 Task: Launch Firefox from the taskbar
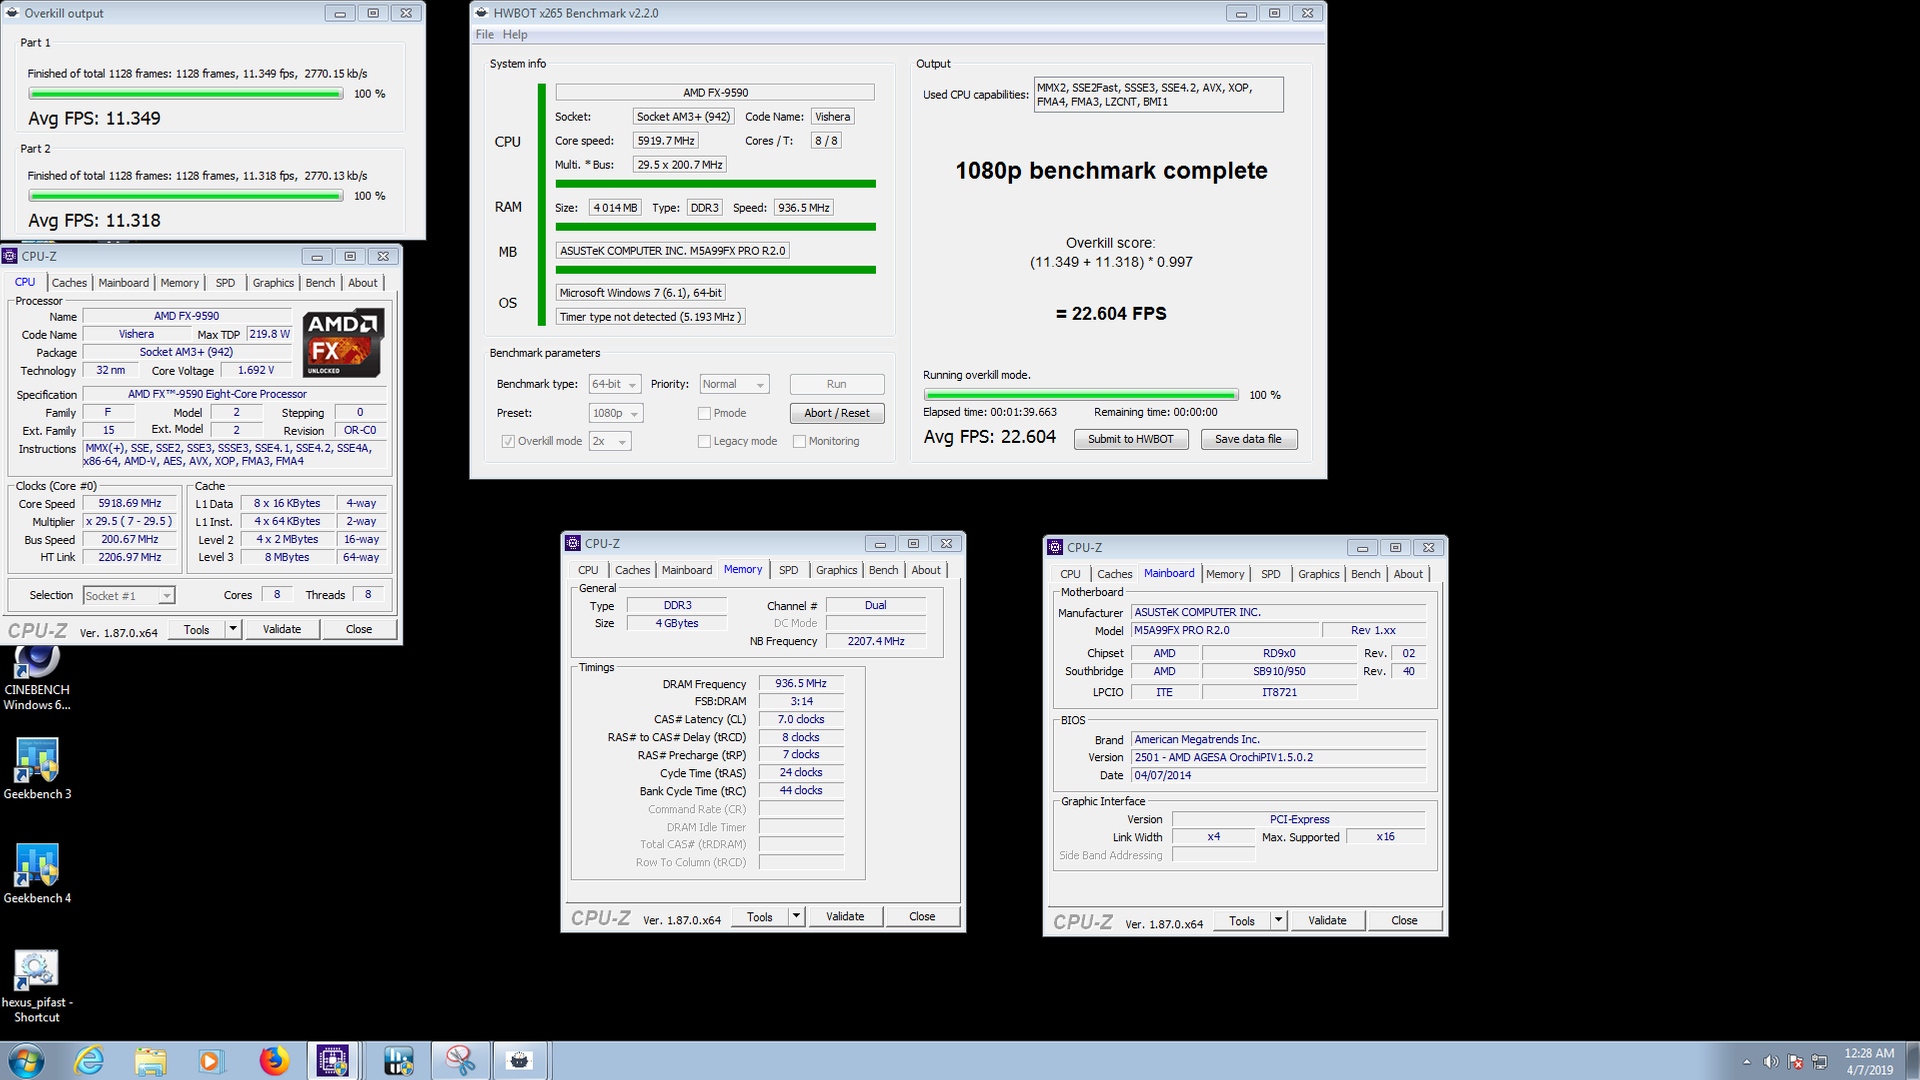273,1061
